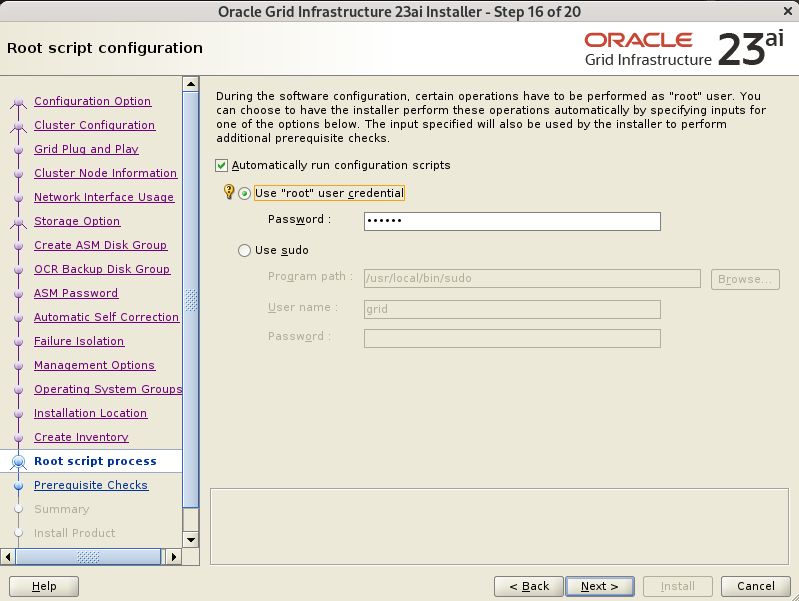Open the Failure Isolation step link

79,341
